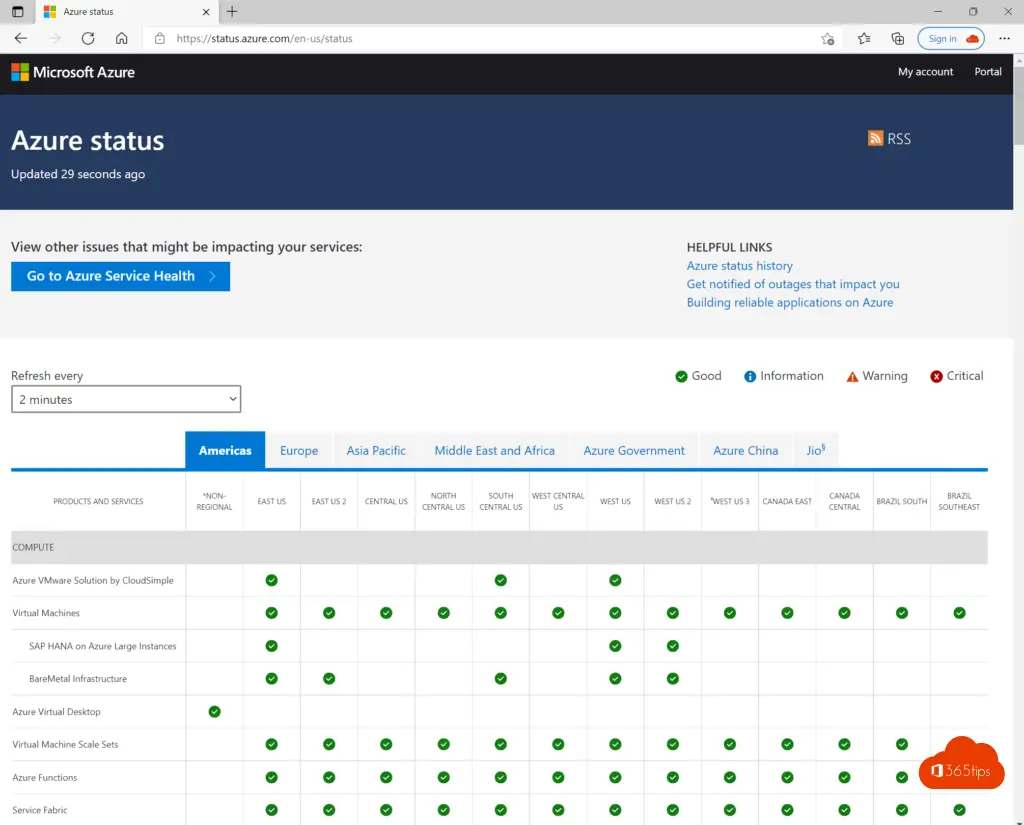Switch to the Europe region tab
1024x825 pixels.
click(299, 451)
